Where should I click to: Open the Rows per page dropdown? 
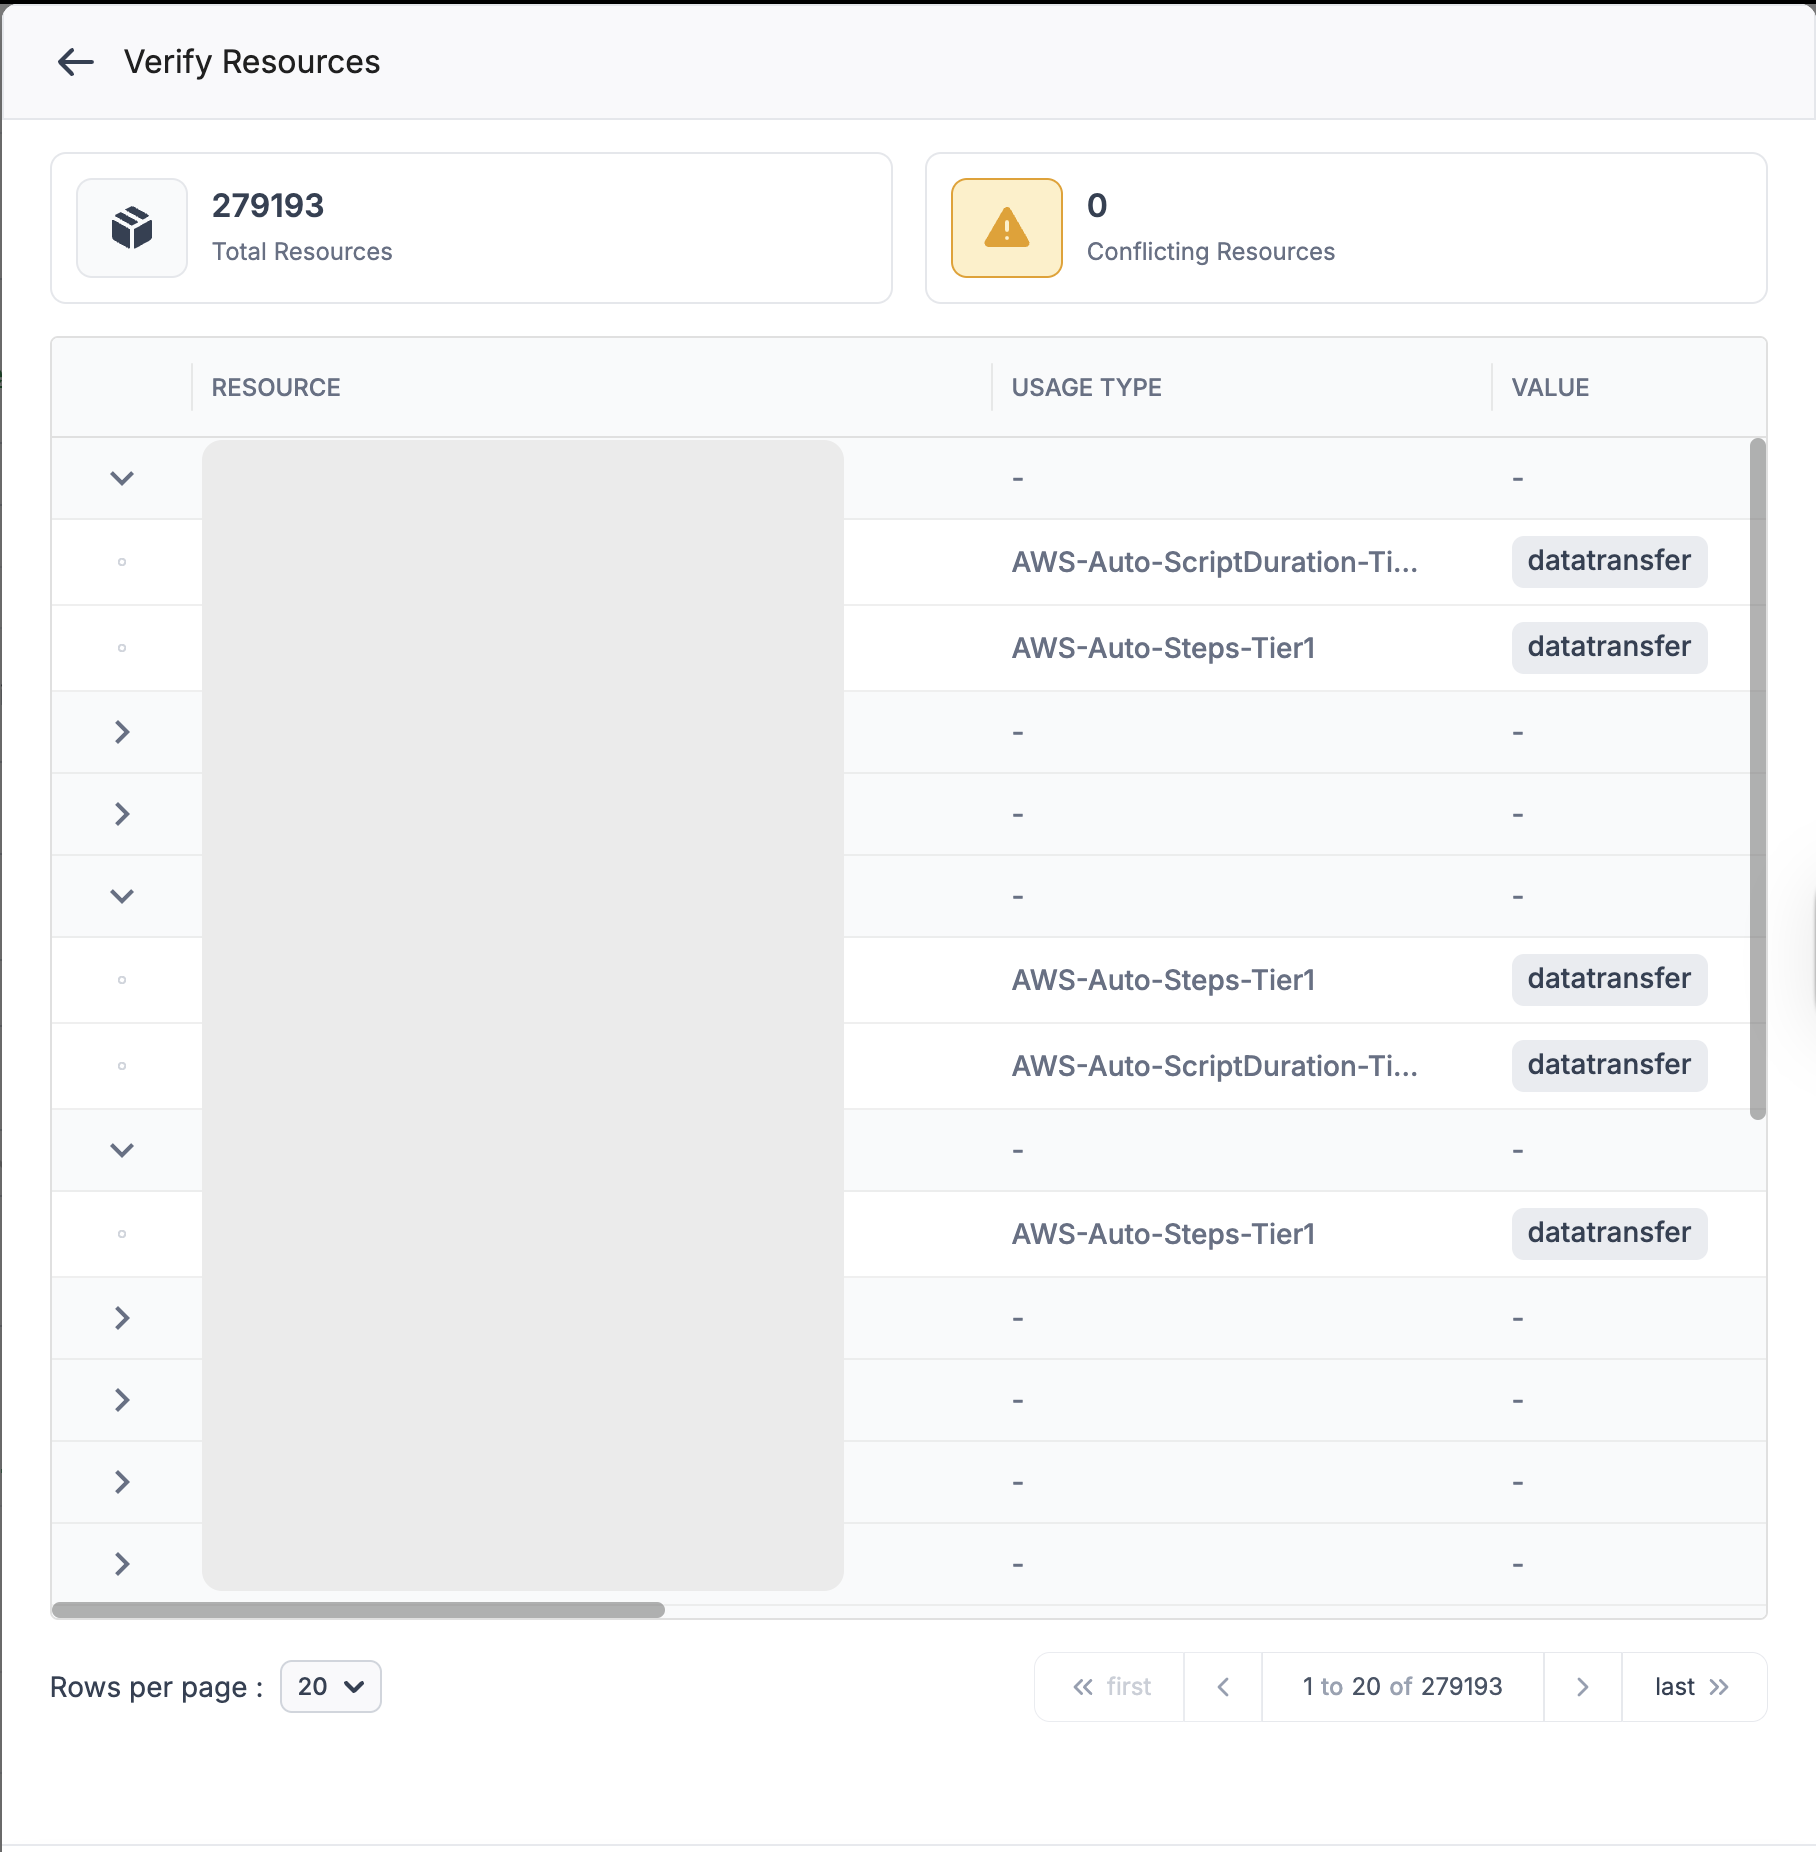(x=330, y=1687)
